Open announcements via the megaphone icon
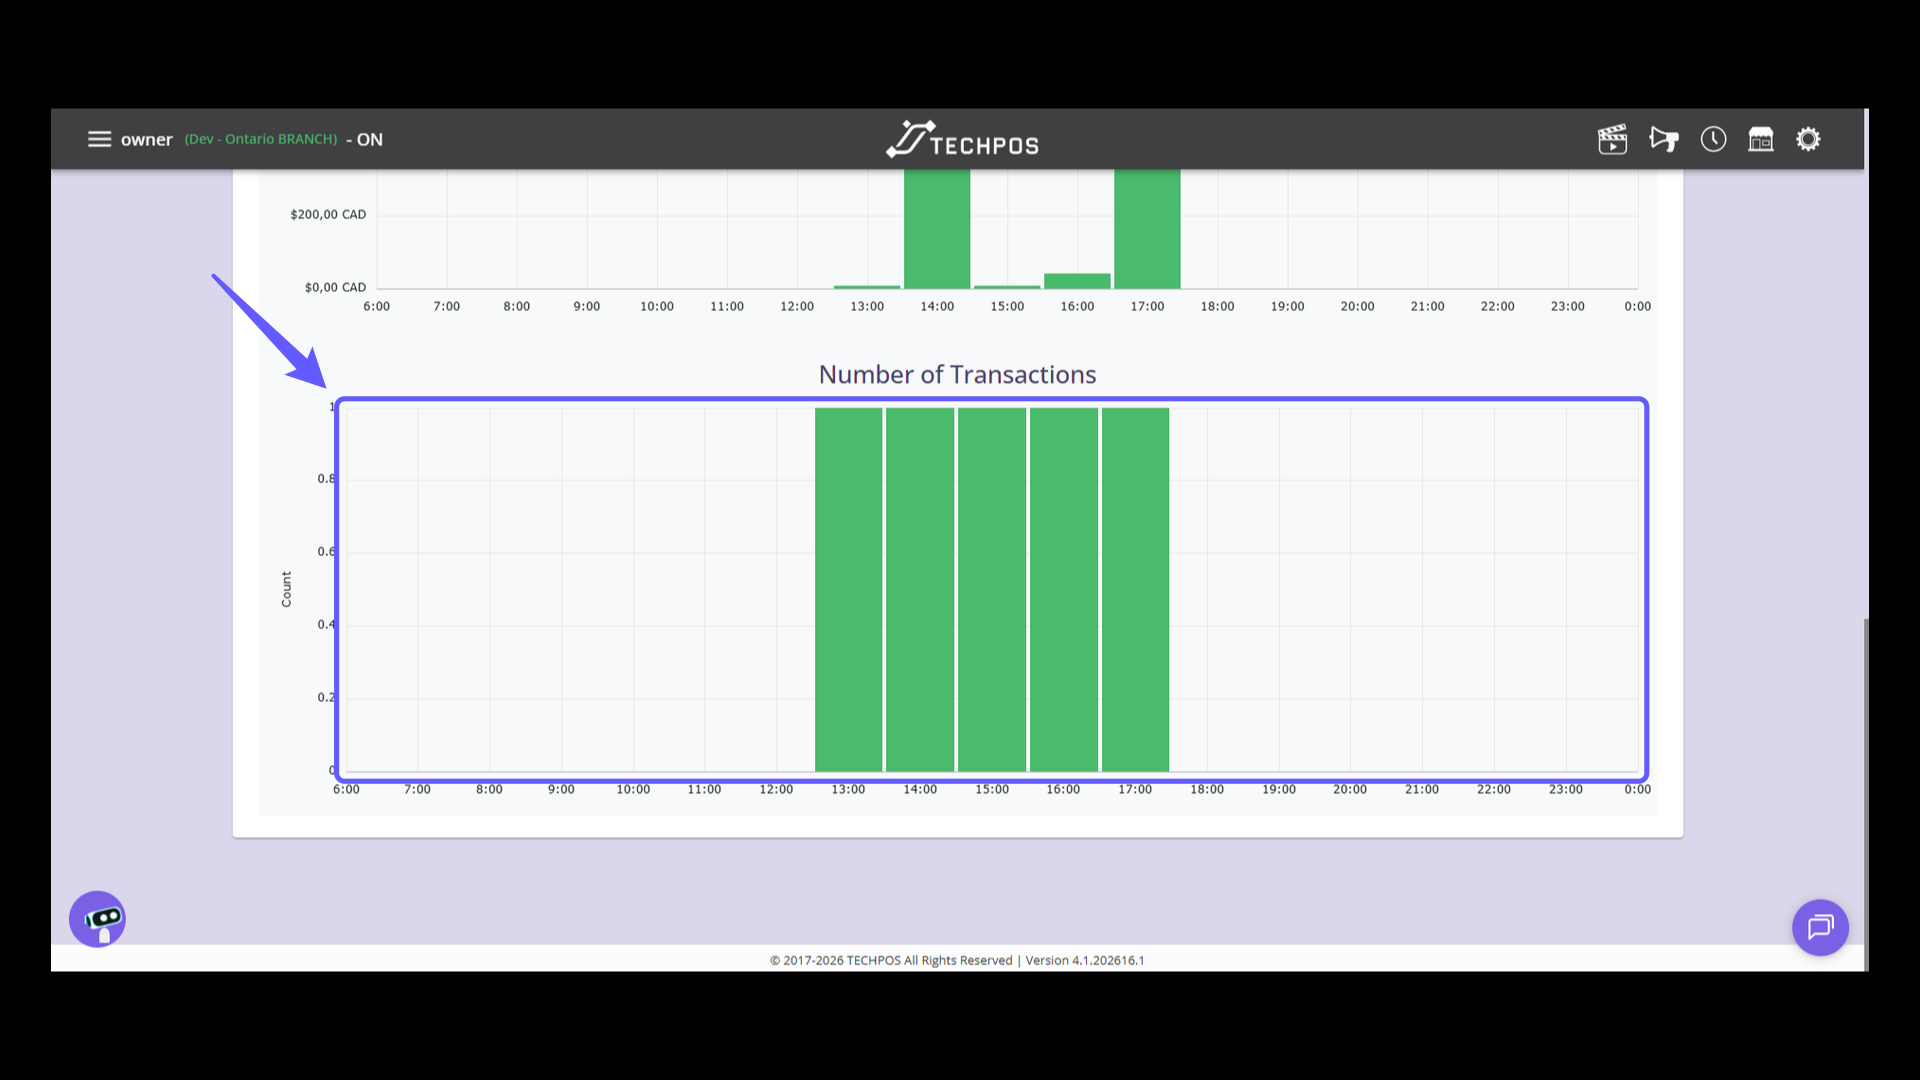 (x=1664, y=139)
